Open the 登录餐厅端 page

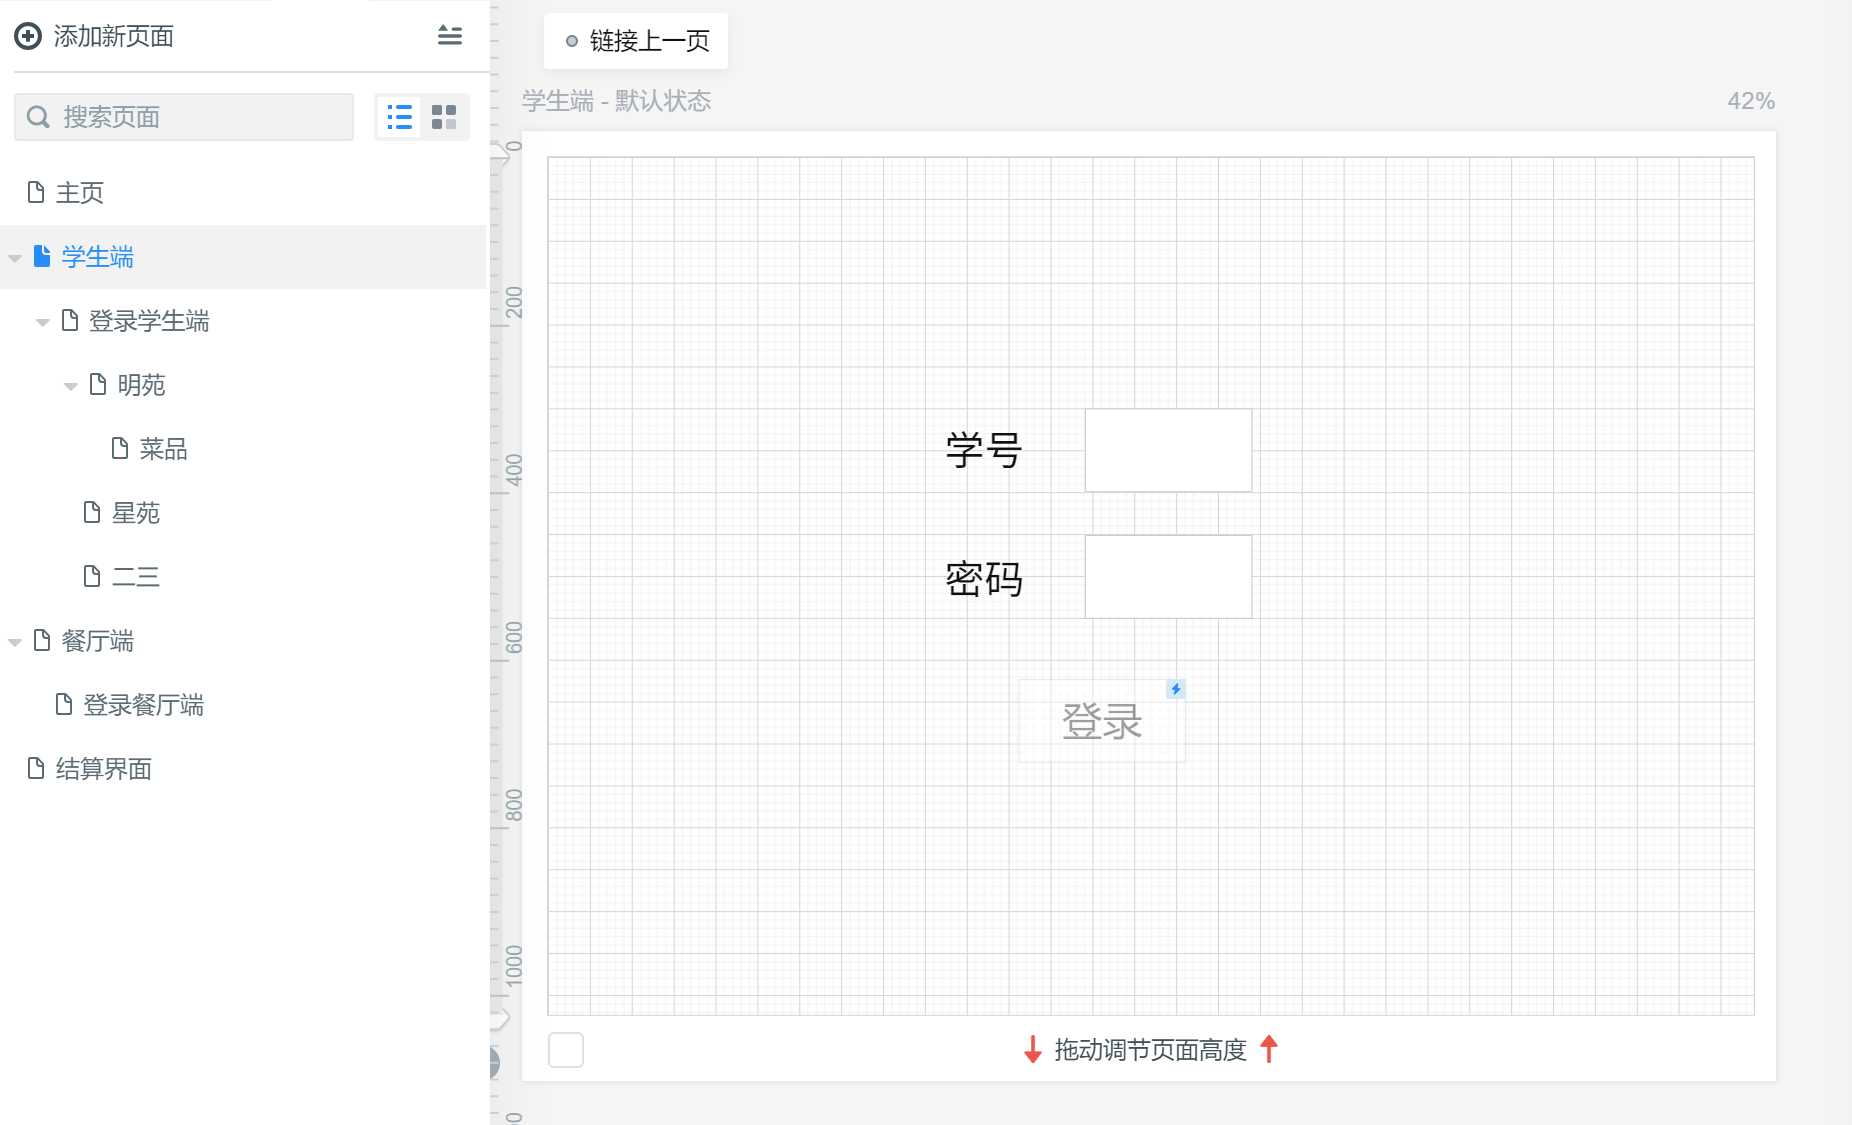point(144,705)
